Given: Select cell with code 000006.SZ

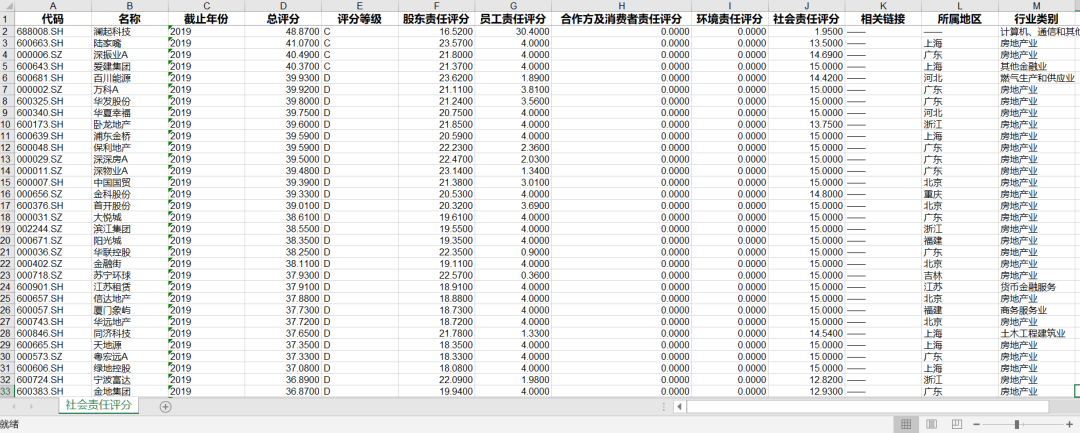Looking at the screenshot, I should point(53,55).
